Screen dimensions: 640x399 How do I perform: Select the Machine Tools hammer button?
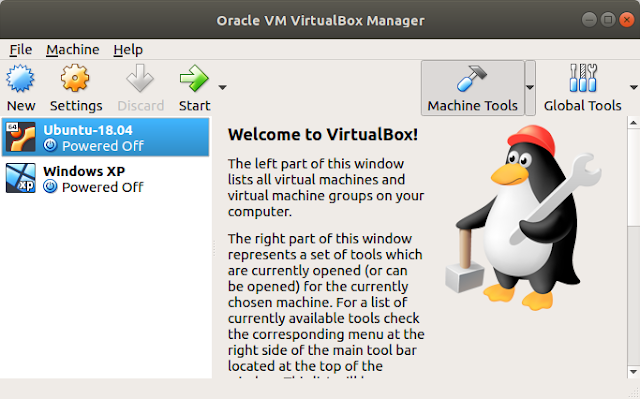pyautogui.click(x=472, y=88)
